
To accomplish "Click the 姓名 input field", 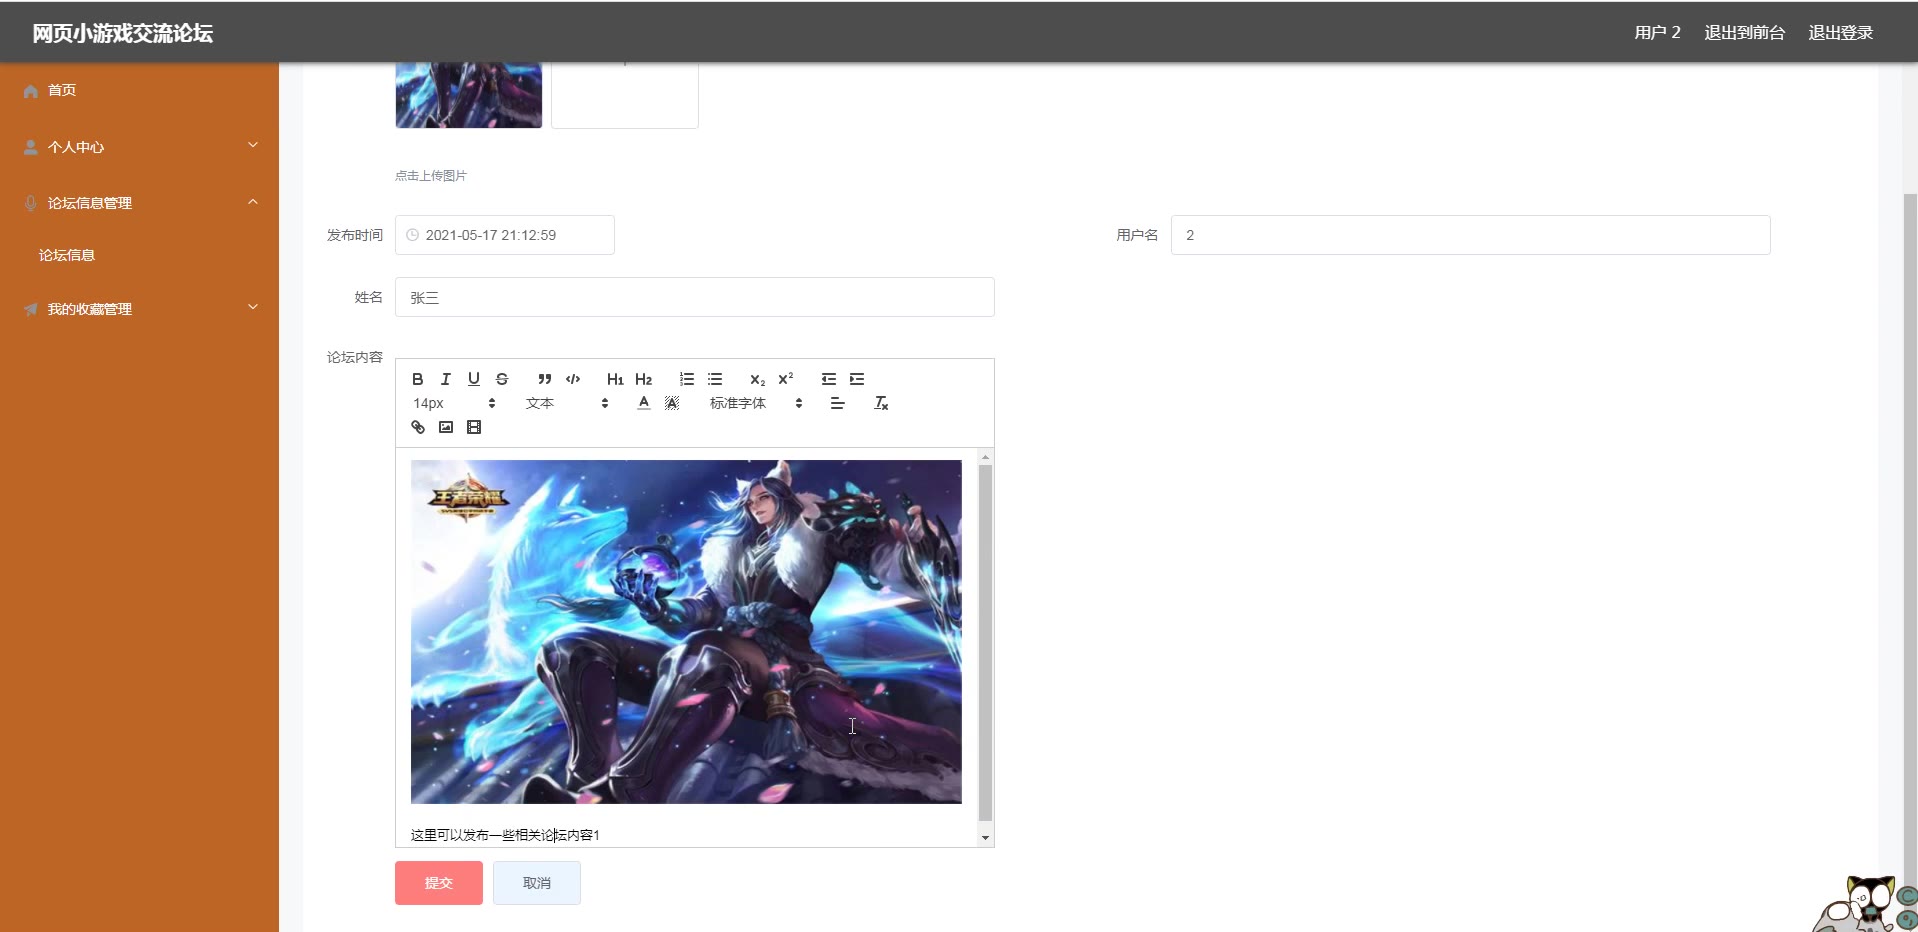I will coord(695,297).
